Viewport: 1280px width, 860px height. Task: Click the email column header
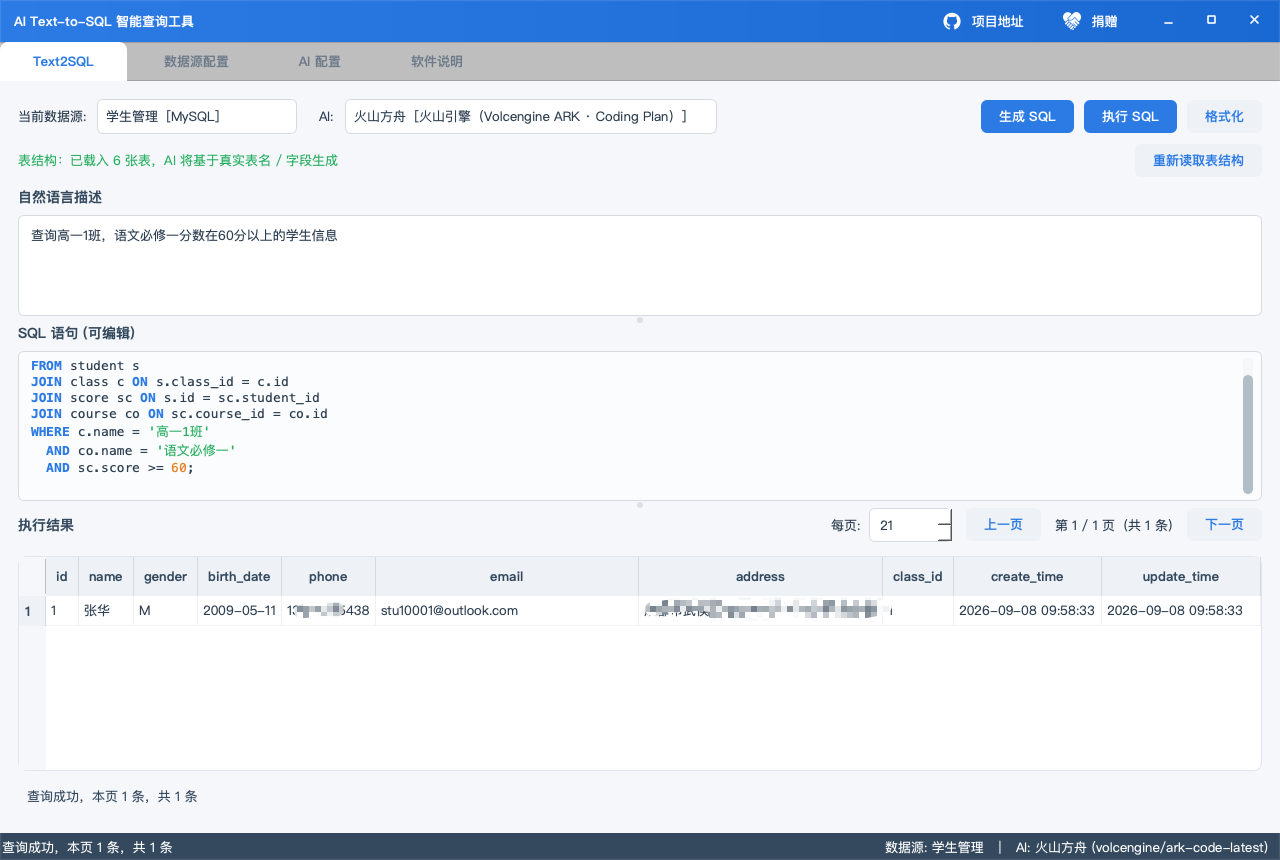click(507, 576)
